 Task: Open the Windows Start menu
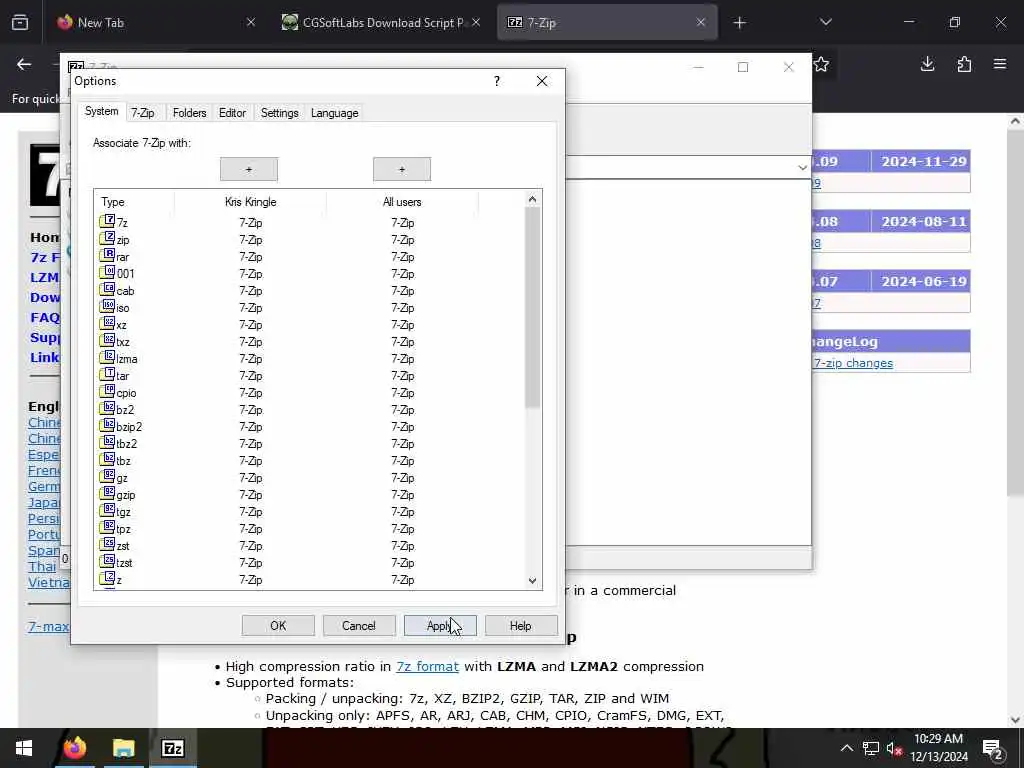tap(24, 748)
